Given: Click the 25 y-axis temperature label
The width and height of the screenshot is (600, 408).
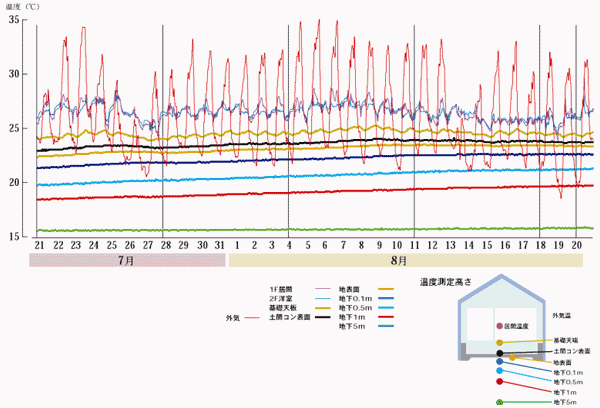Looking at the screenshot, I should tap(14, 128).
